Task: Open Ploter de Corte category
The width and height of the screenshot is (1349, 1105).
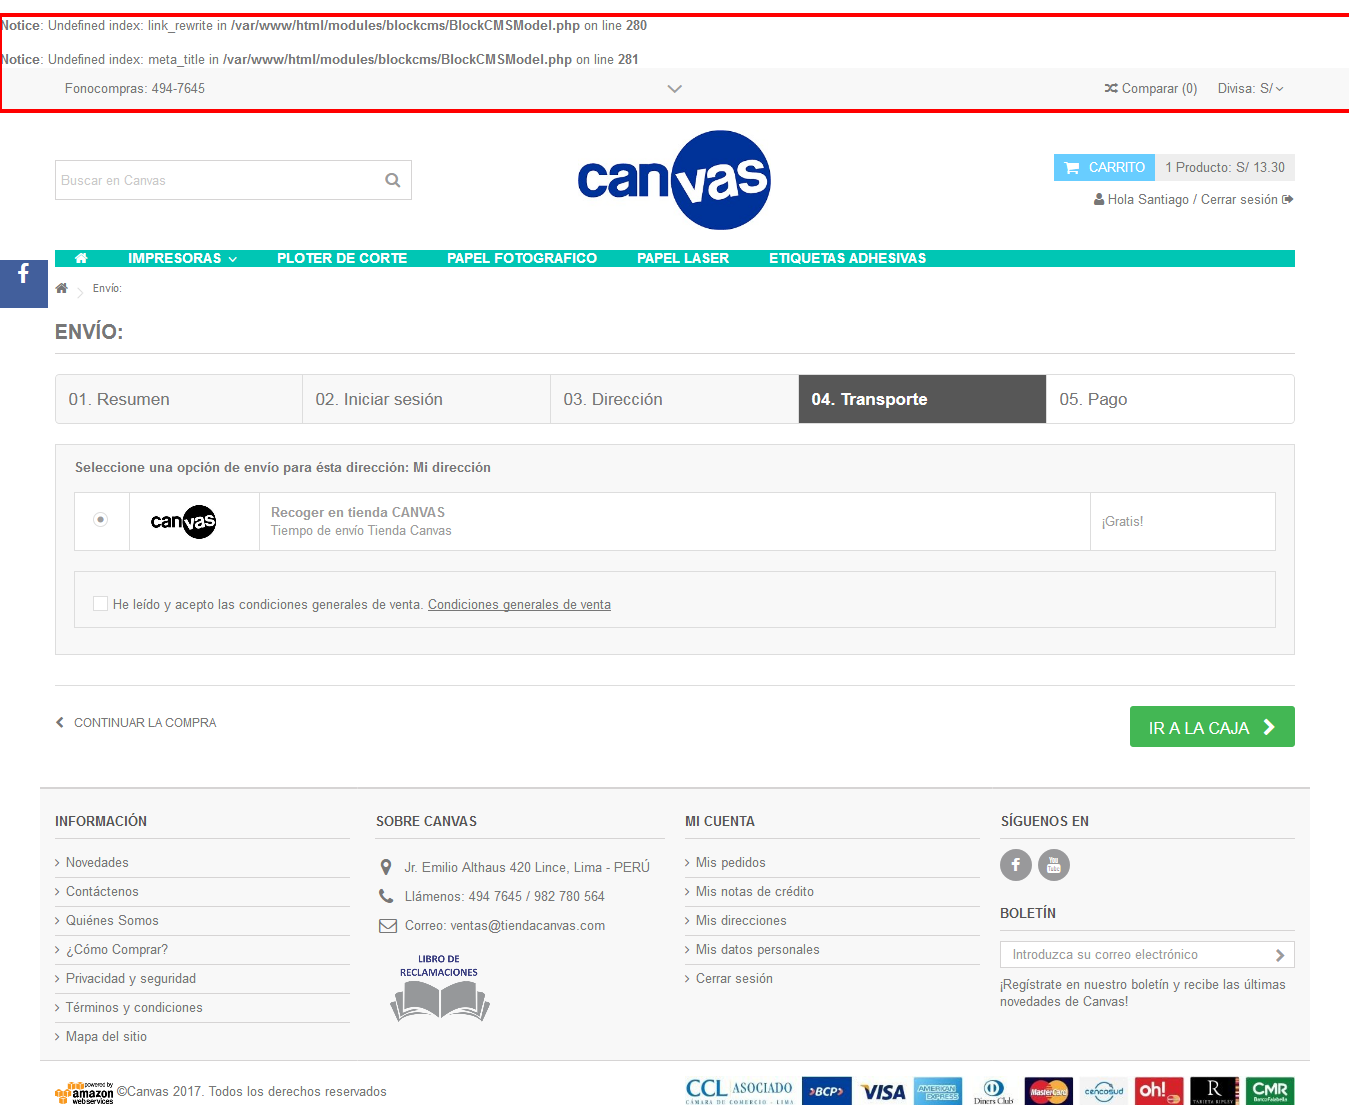Action: pos(342,258)
